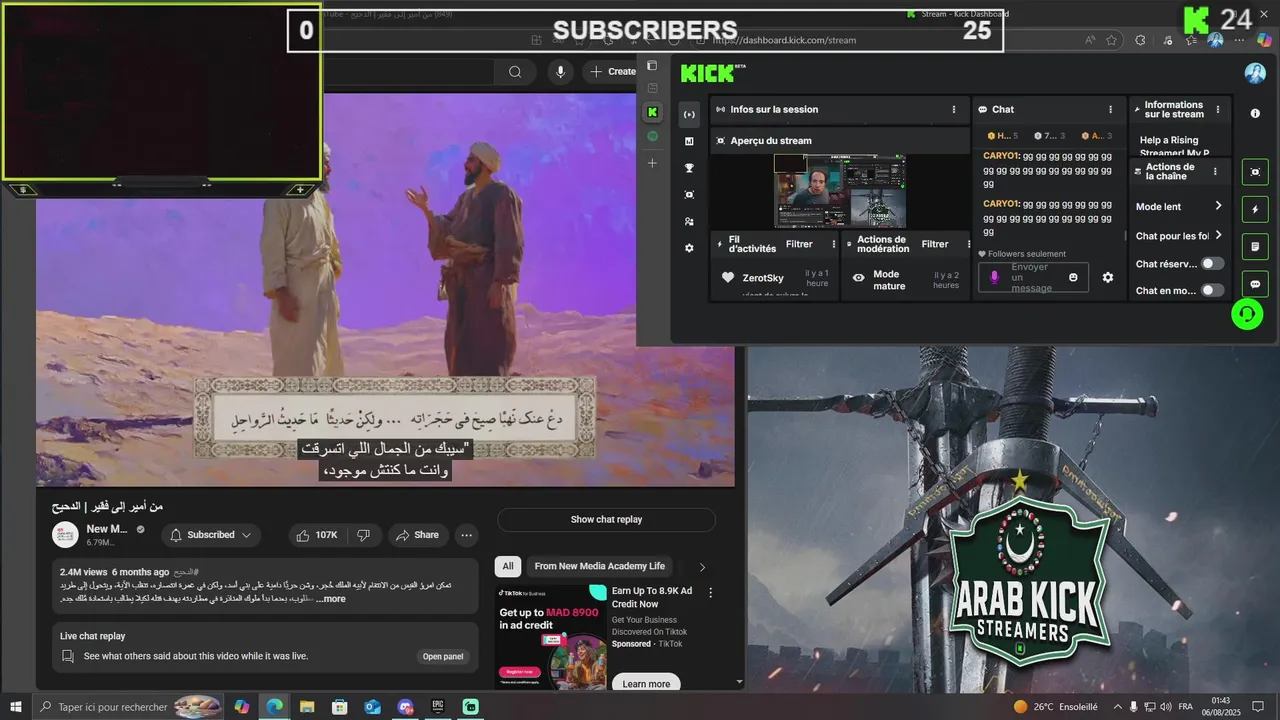
Task: Click Show chat replay button
Action: (606, 520)
